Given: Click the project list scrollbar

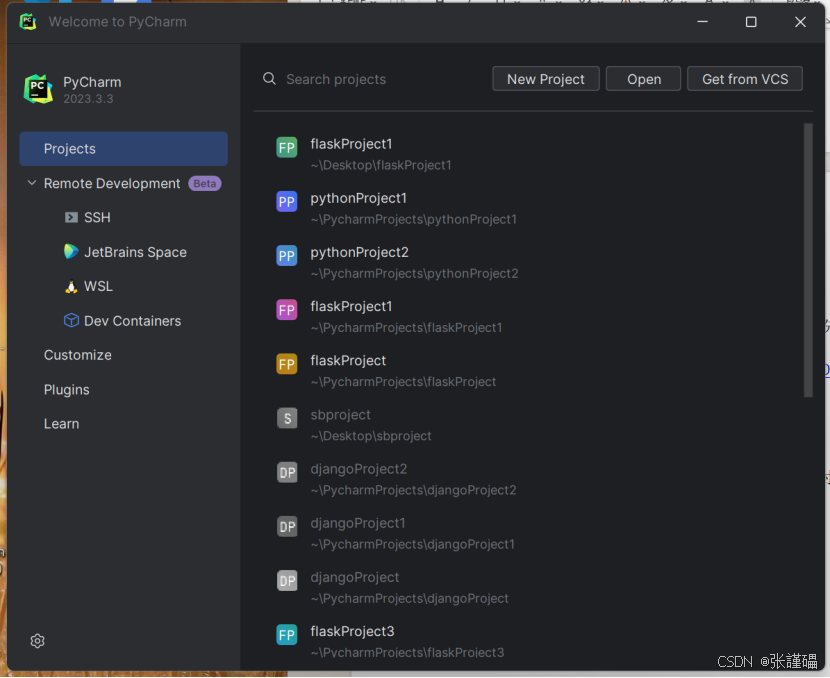Looking at the screenshot, I should pyautogui.click(x=808, y=260).
